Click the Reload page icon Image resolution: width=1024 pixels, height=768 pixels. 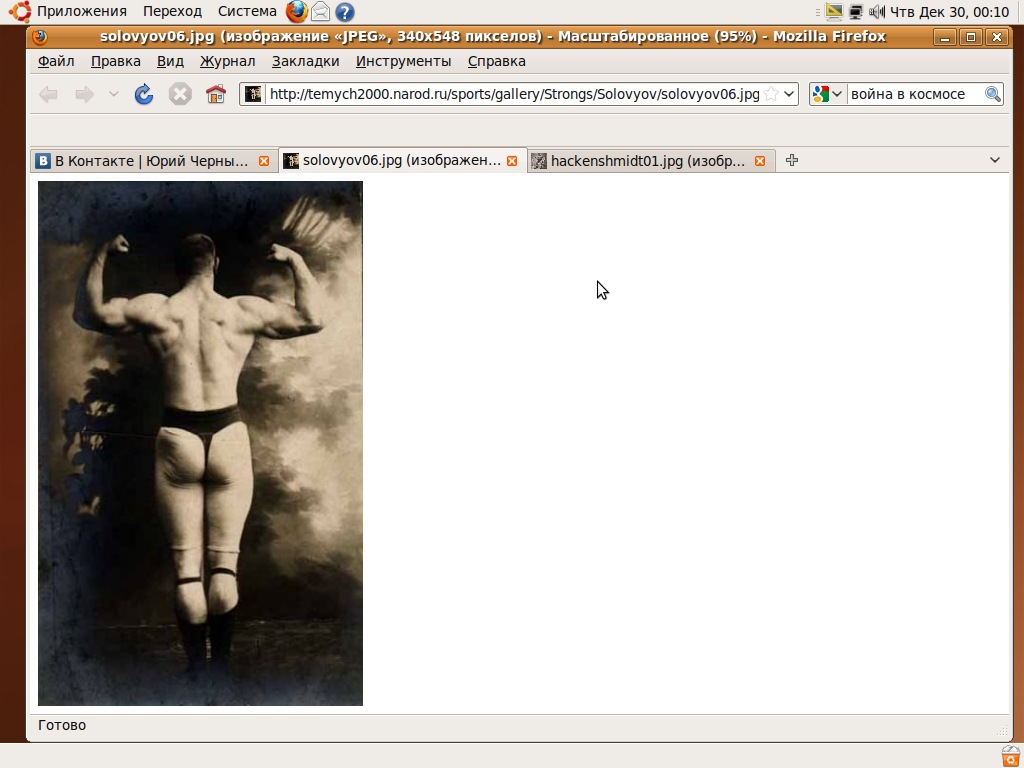coord(144,94)
